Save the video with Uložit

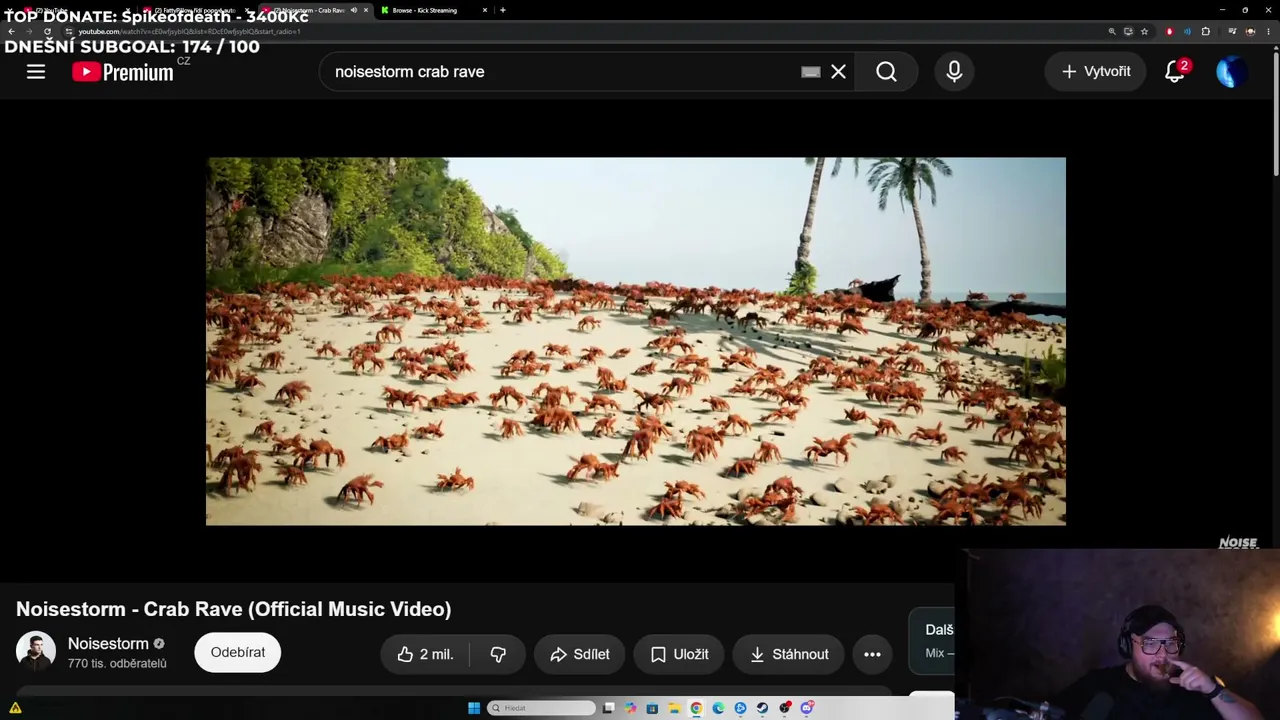pos(679,654)
